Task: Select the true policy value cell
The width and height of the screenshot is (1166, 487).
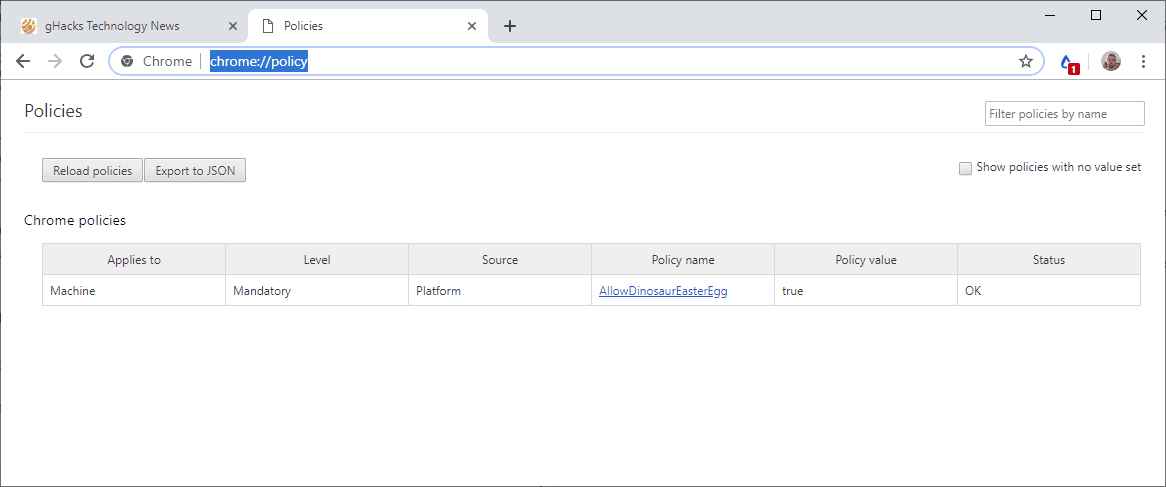Action: pyautogui.click(x=866, y=291)
